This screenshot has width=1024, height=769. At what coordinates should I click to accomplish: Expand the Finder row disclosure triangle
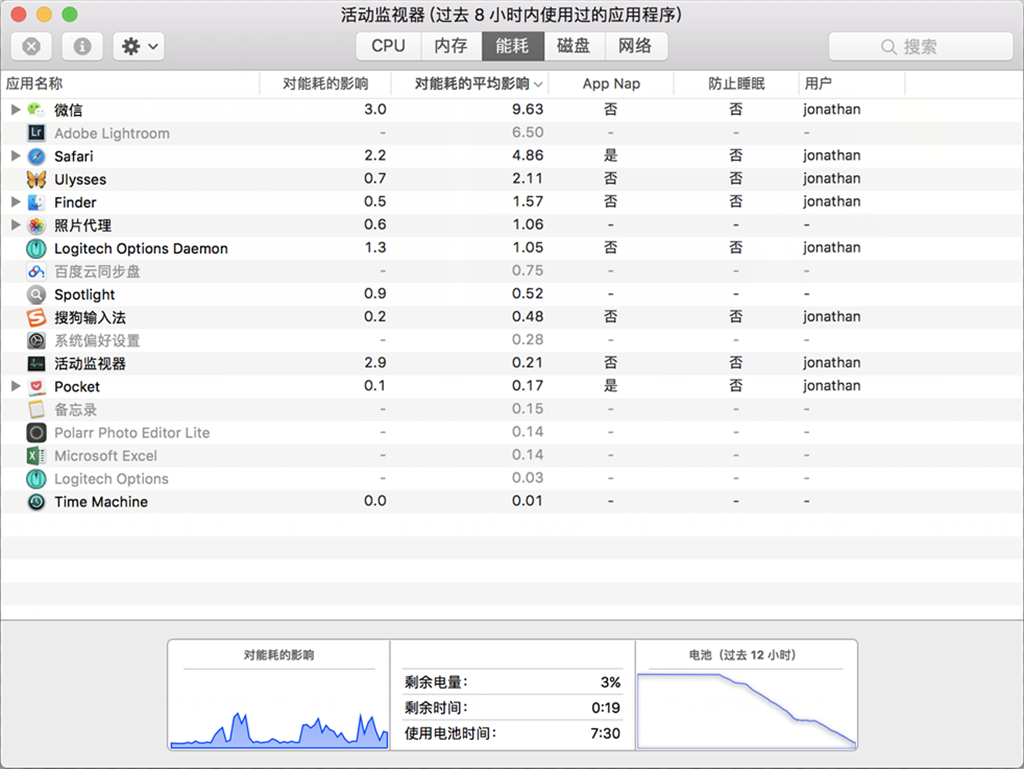(15, 202)
